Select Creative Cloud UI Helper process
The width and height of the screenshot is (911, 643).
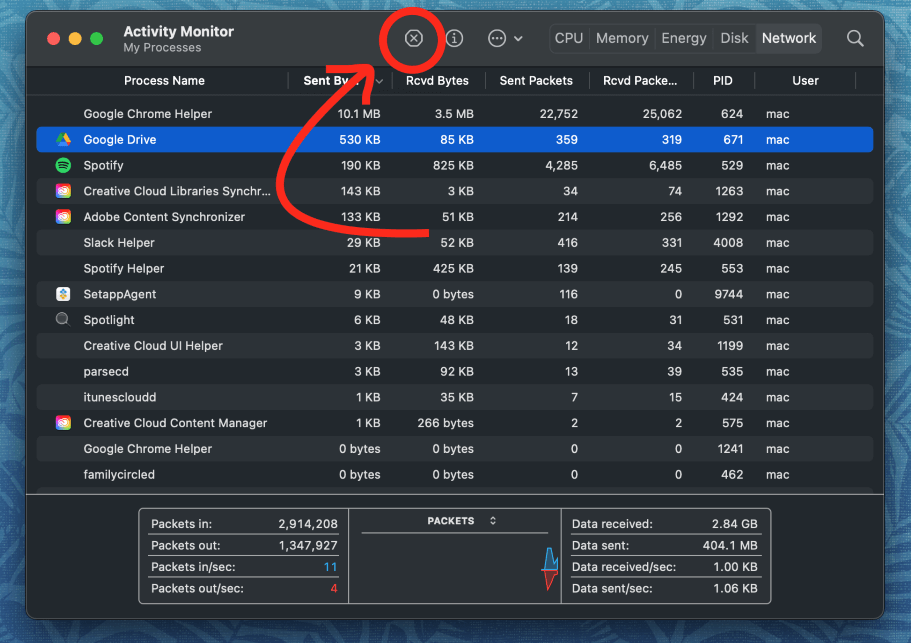coord(153,346)
